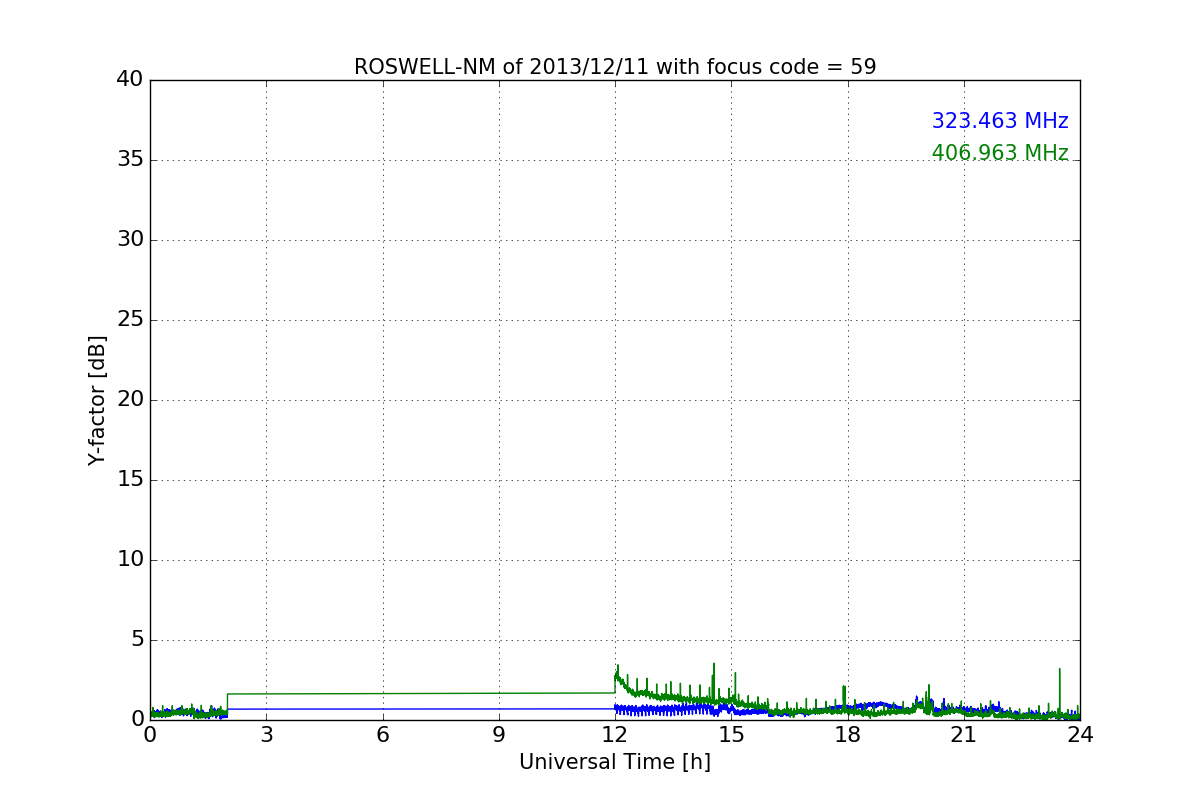Click the y-axis tick label 10
The image size is (1200, 800).
coord(130,560)
